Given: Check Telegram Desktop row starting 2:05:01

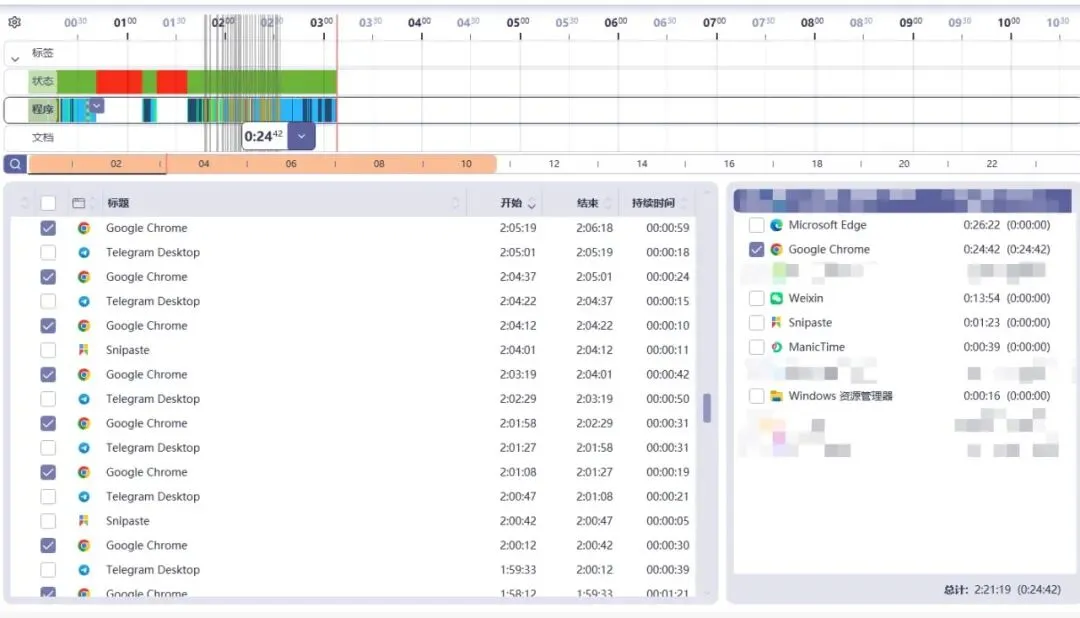Looking at the screenshot, I should click(48, 252).
